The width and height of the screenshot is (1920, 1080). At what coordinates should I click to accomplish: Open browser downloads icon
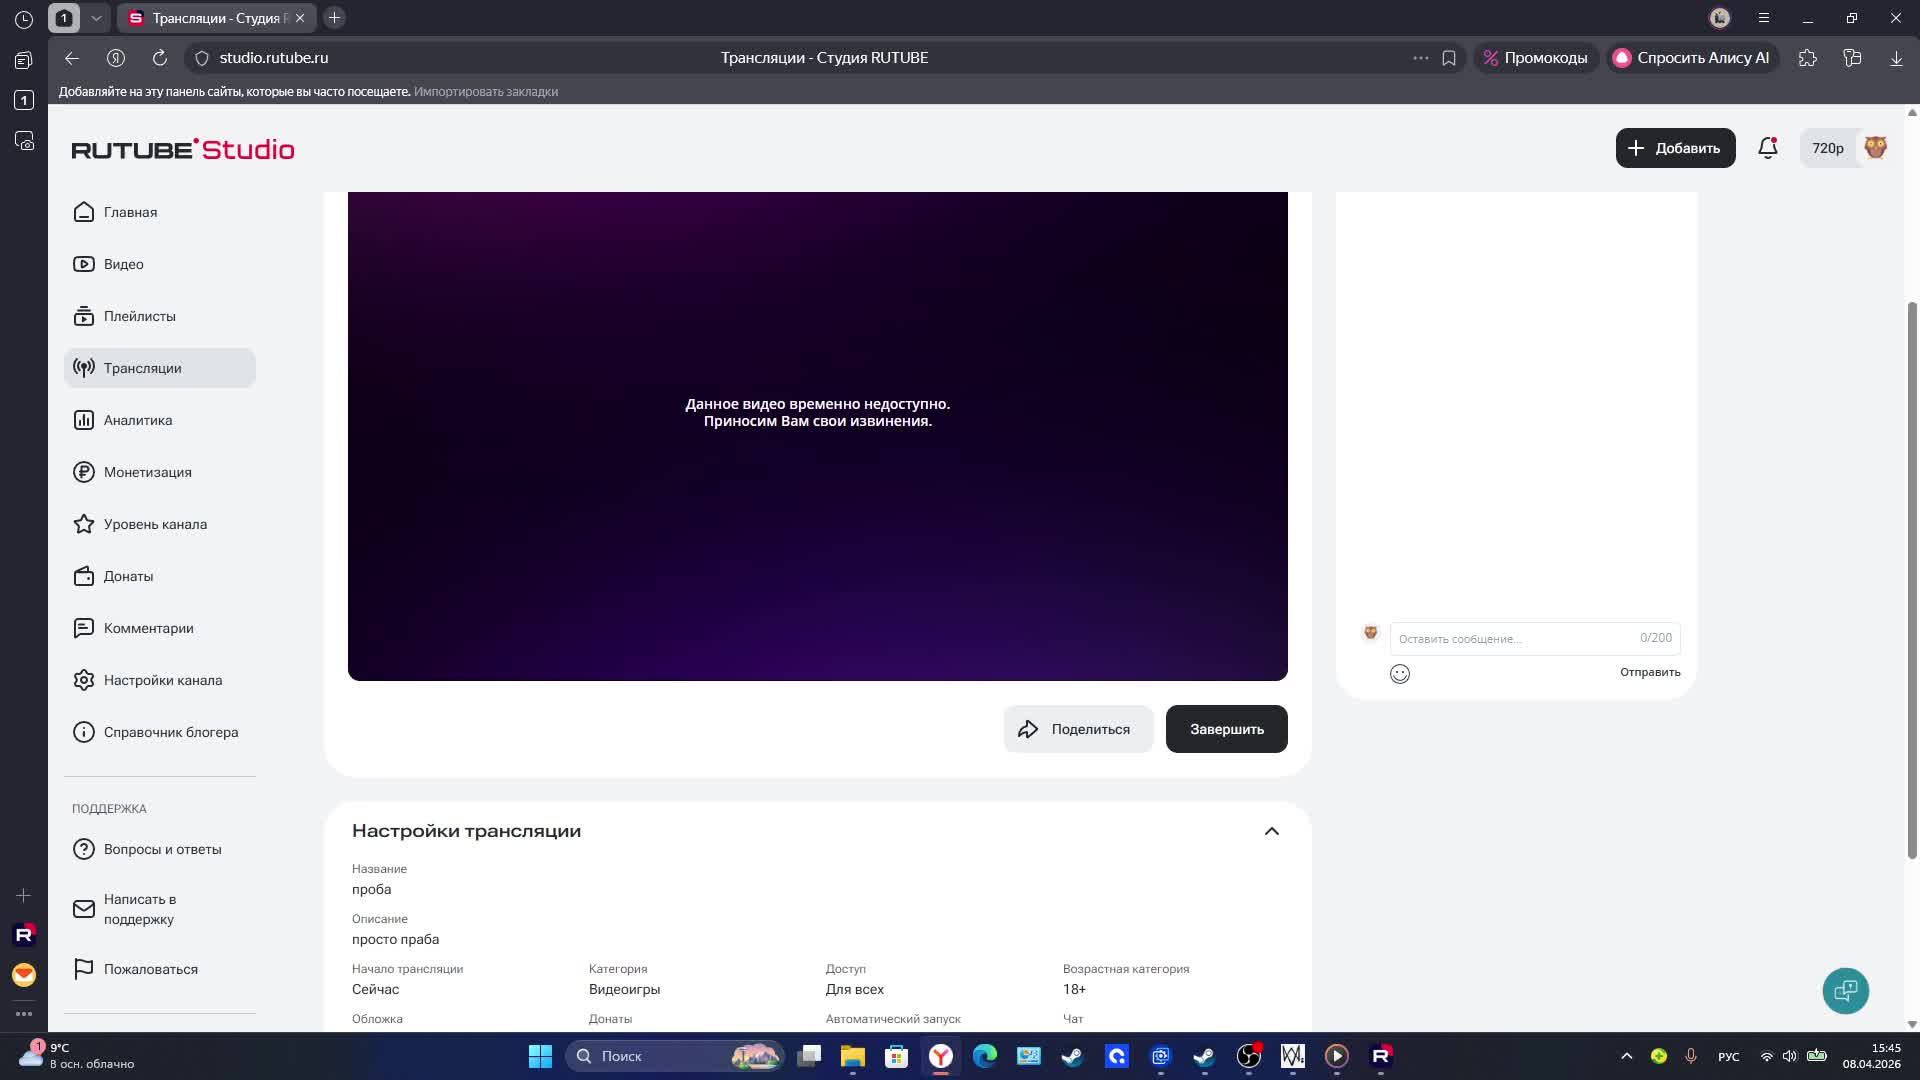(x=1895, y=58)
